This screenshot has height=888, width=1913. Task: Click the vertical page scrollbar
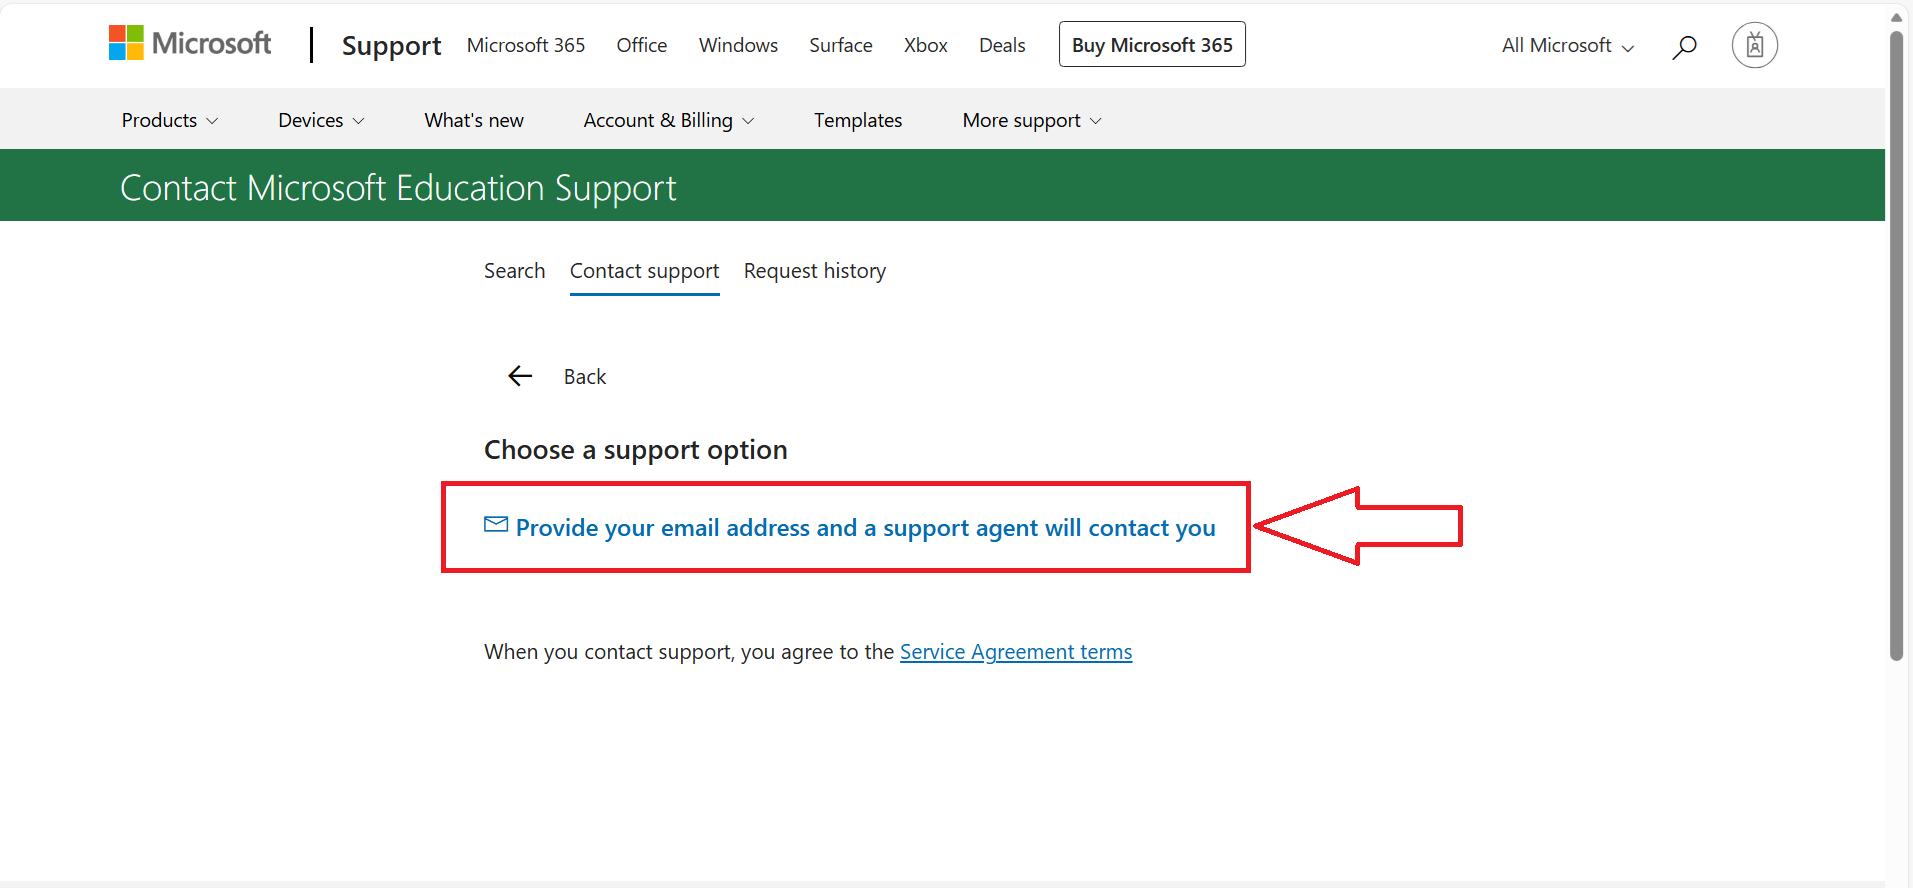1896,345
